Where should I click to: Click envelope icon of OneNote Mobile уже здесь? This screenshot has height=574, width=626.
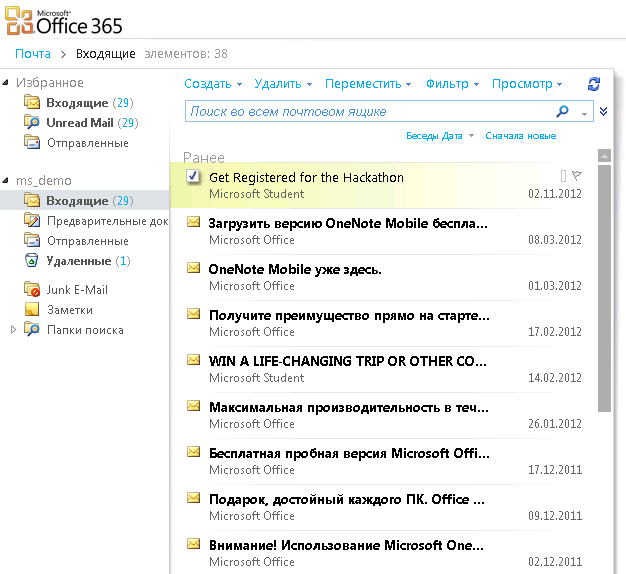point(193,268)
